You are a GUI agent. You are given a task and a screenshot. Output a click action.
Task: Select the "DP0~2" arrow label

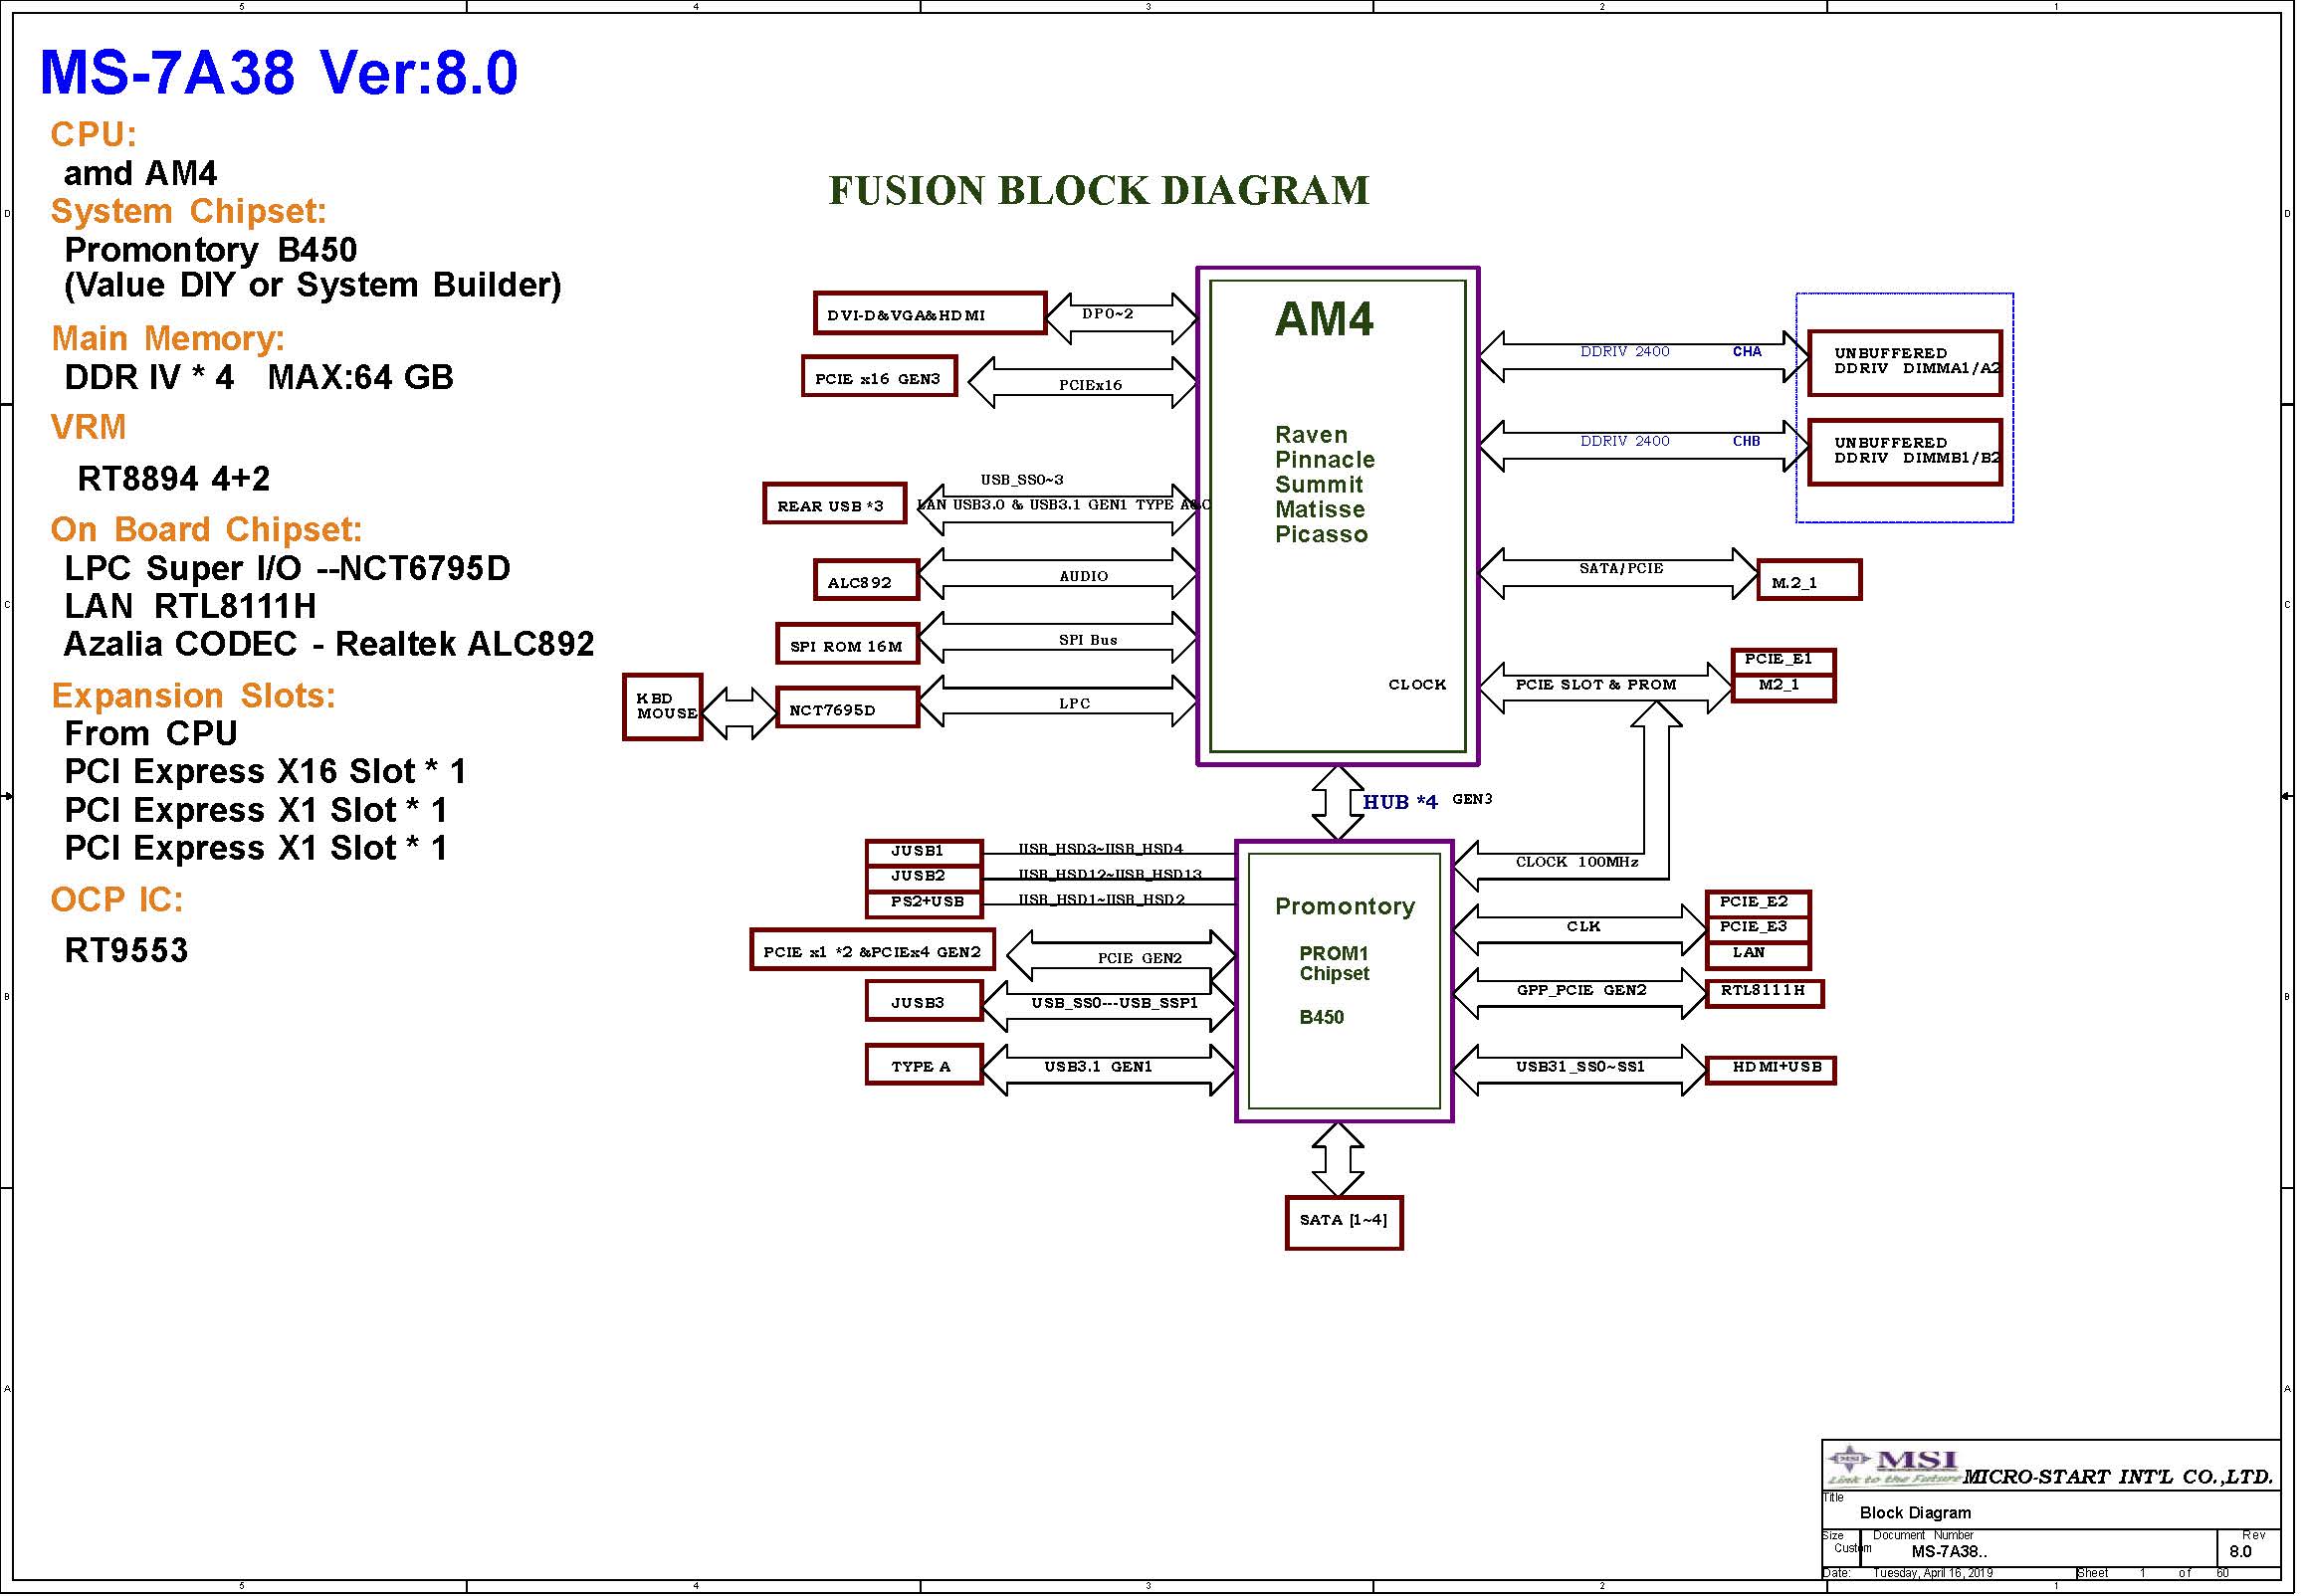(1108, 314)
